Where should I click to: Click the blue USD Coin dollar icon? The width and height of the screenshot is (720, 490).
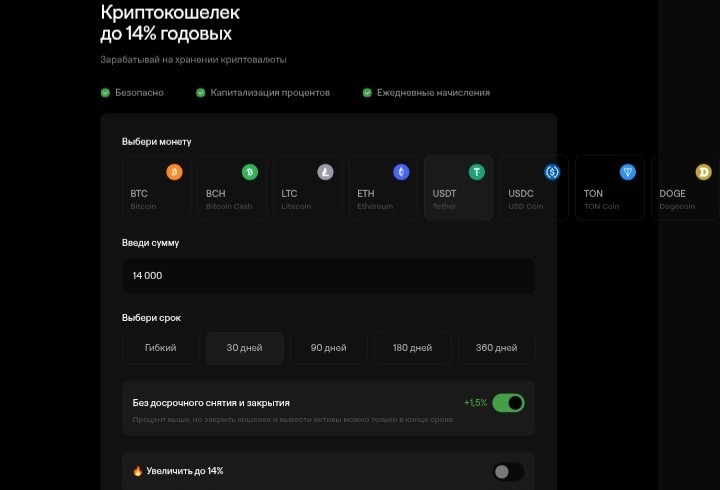(552, 172)
